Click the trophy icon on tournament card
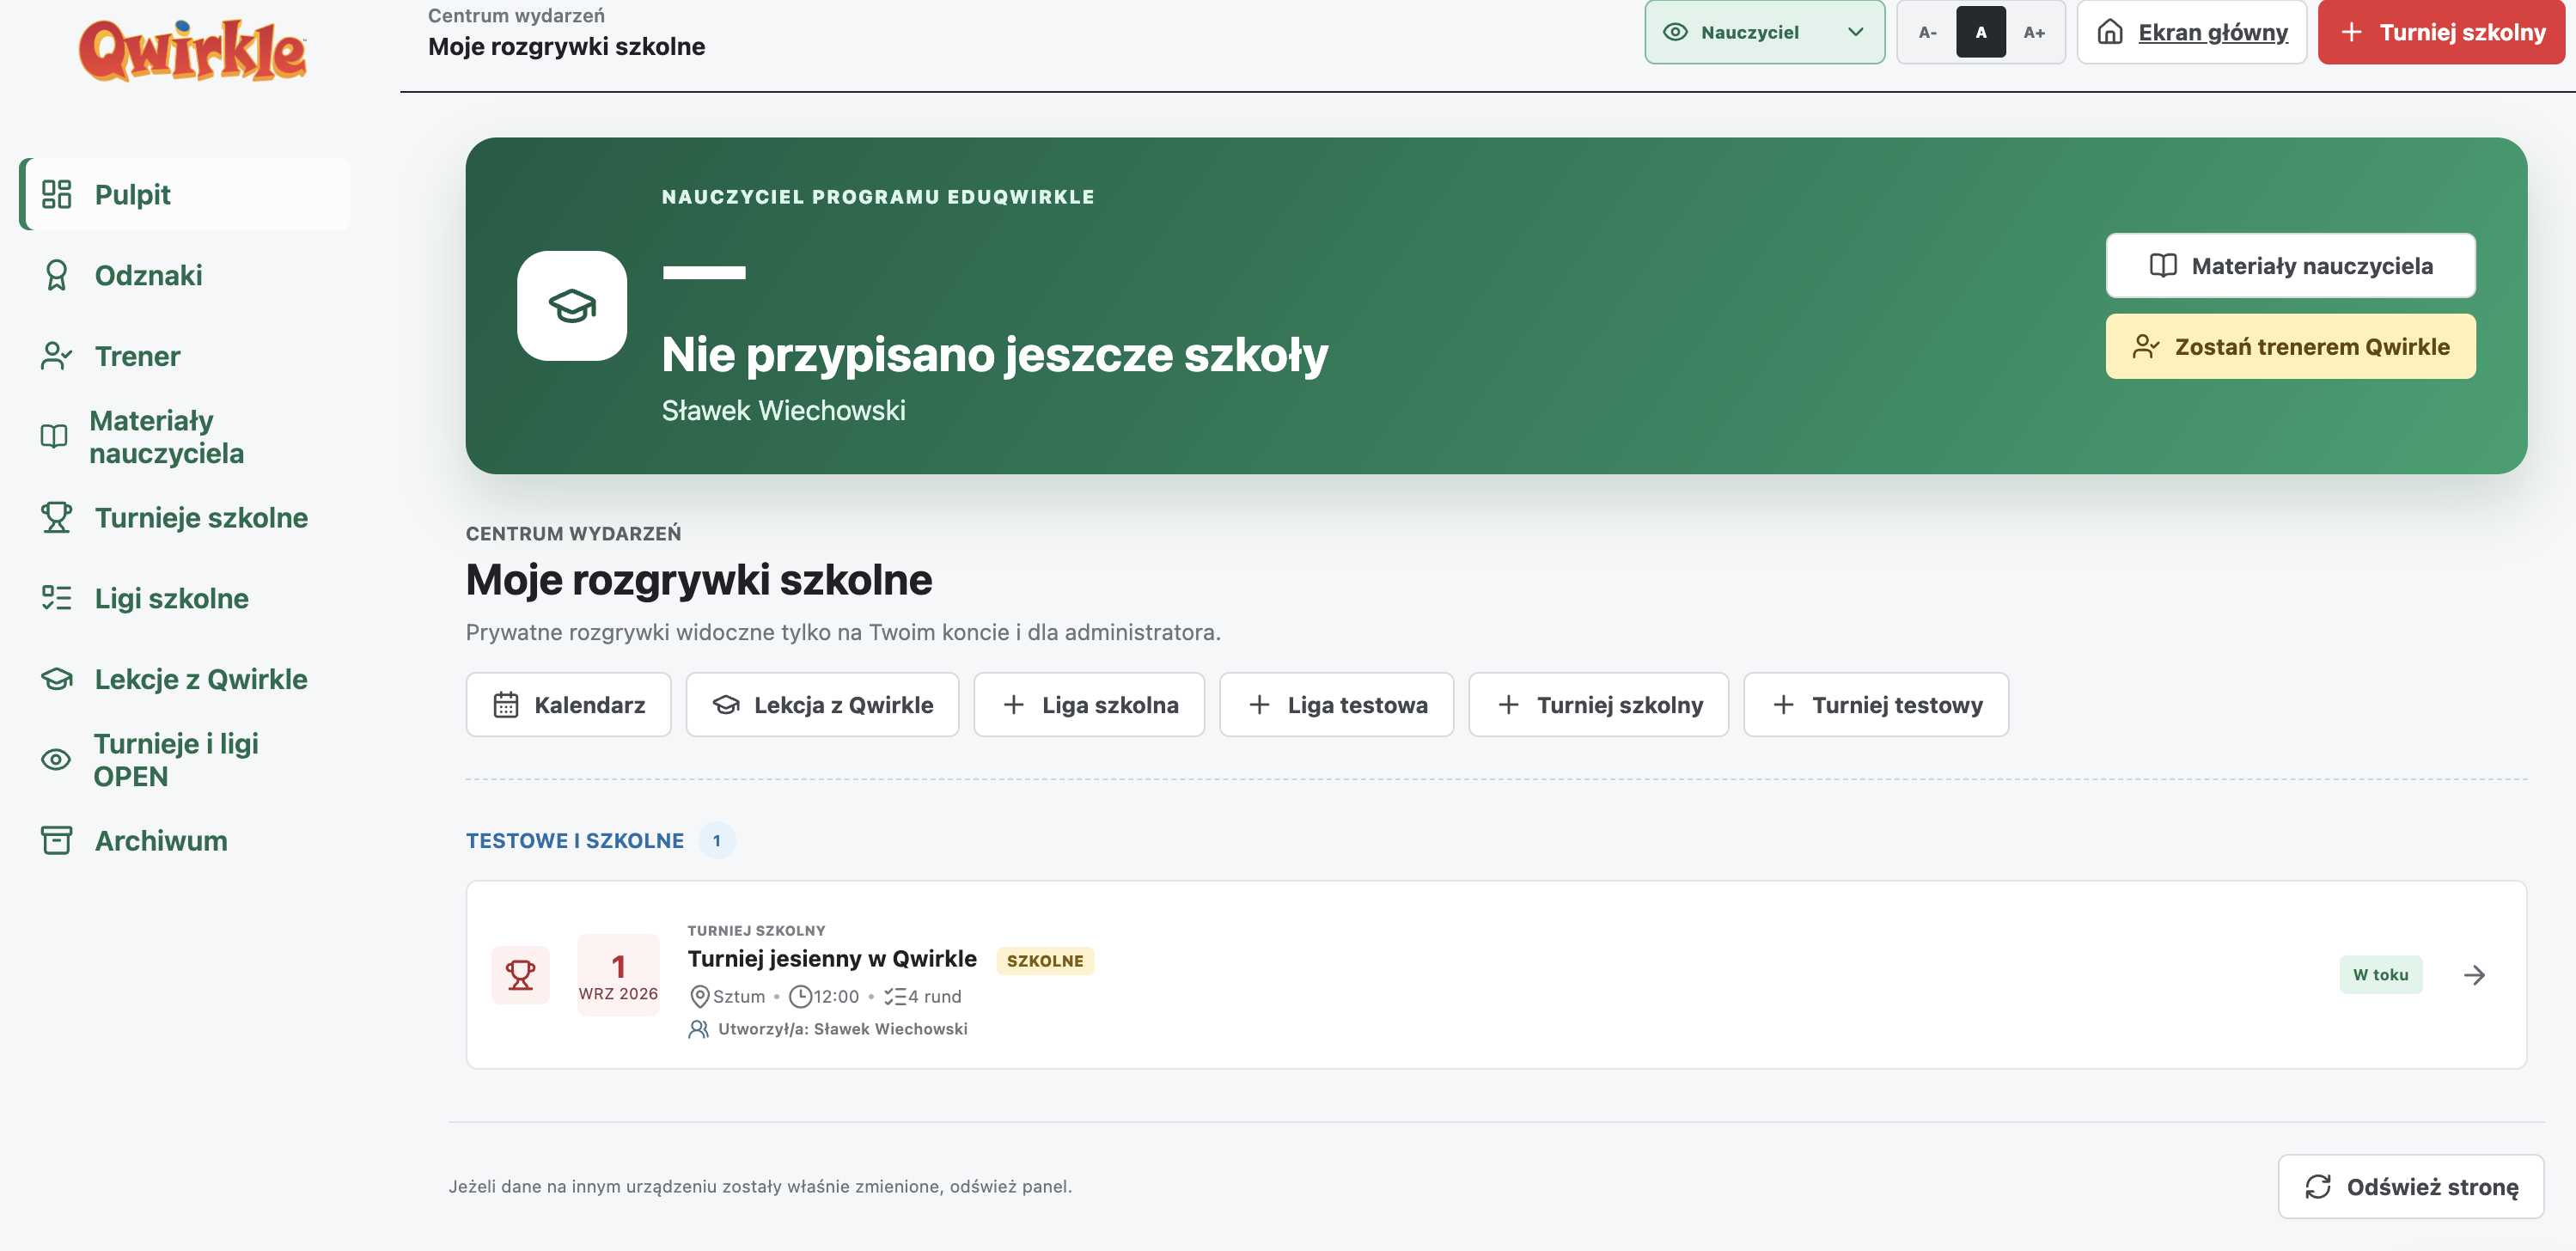 point(520,974)
